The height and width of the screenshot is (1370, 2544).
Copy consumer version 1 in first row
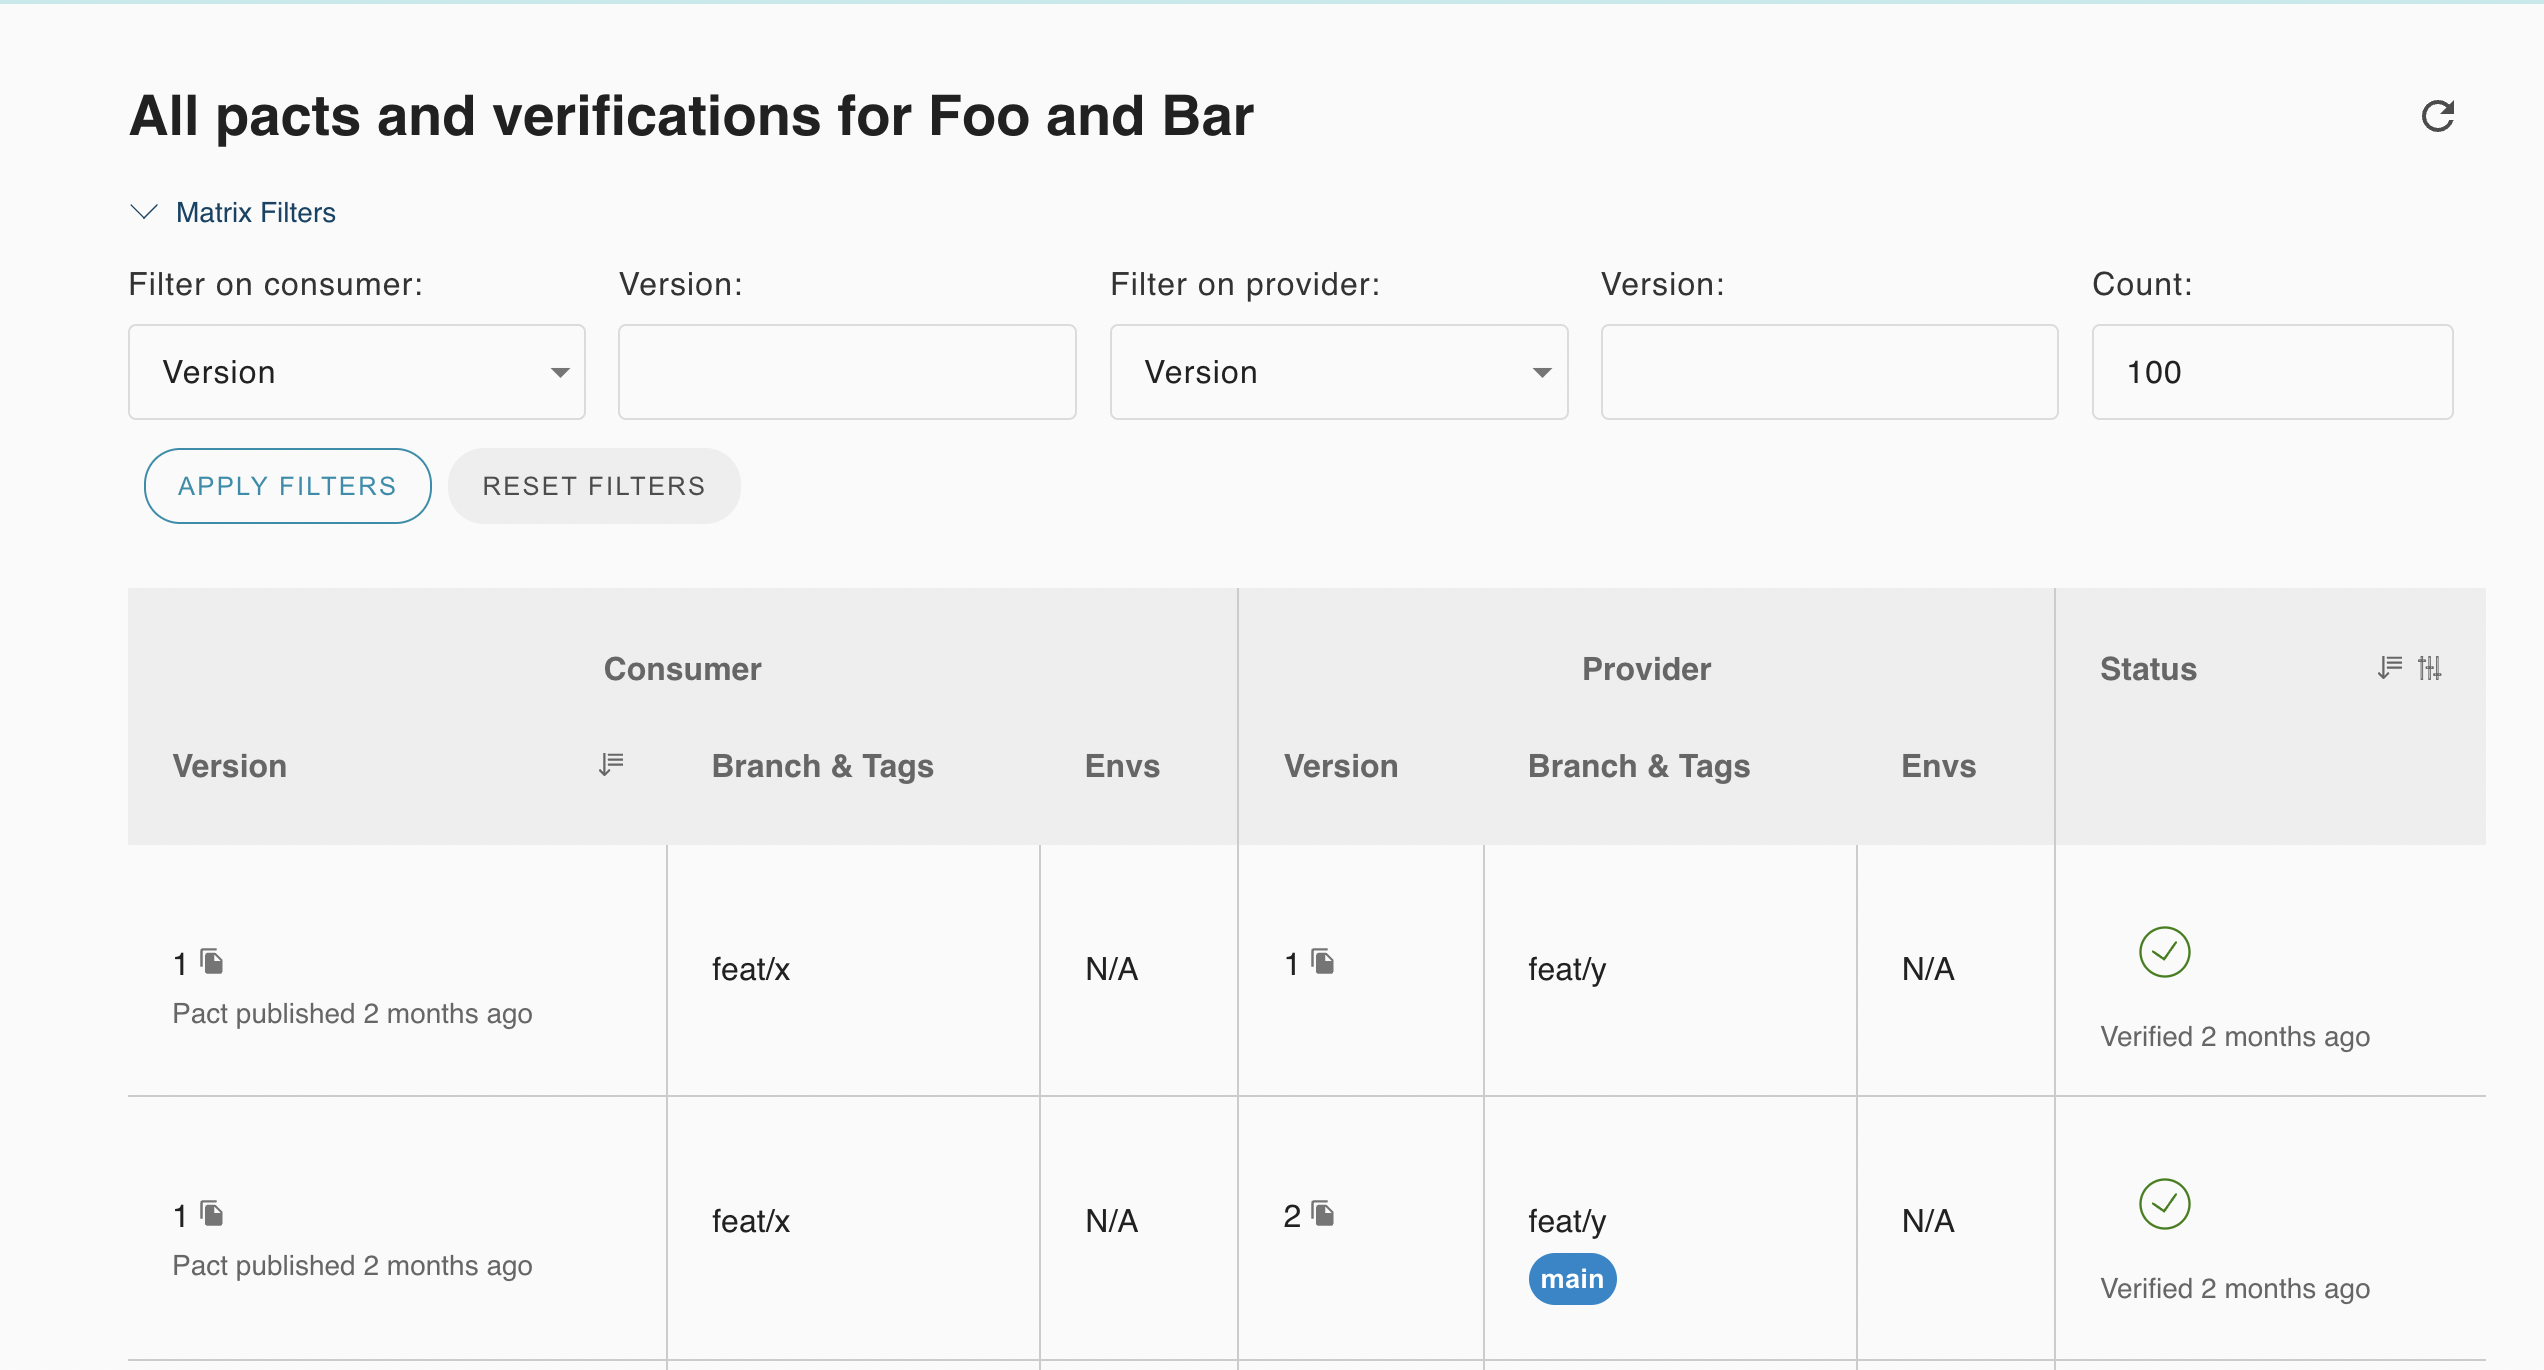pos(212,962)
